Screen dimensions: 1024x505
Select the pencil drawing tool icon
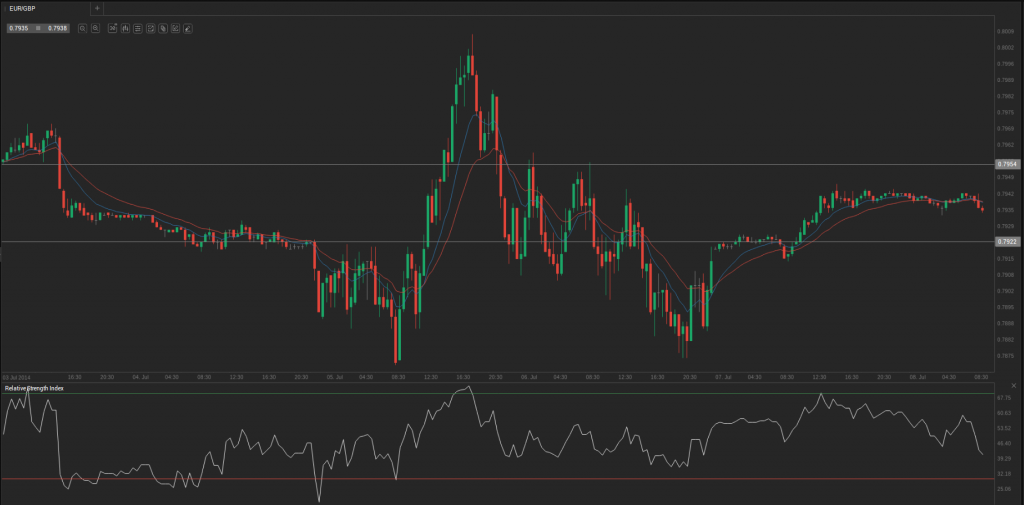coord(187,28)
